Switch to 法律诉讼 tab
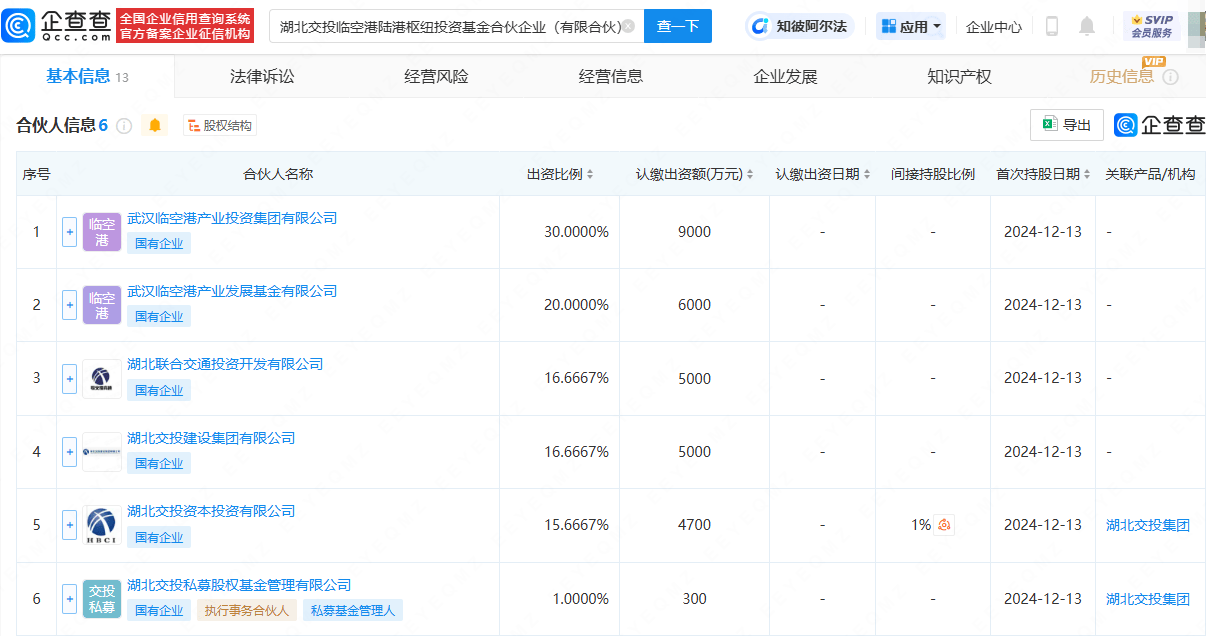This screenshot has height=636, width=1206. [x=262, y=77]
